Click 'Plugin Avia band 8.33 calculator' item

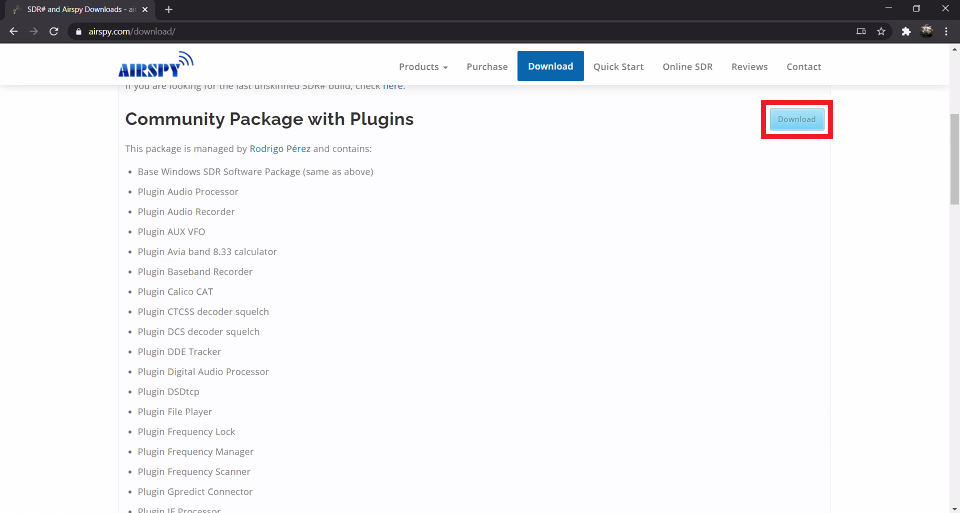tap(207, 252)
